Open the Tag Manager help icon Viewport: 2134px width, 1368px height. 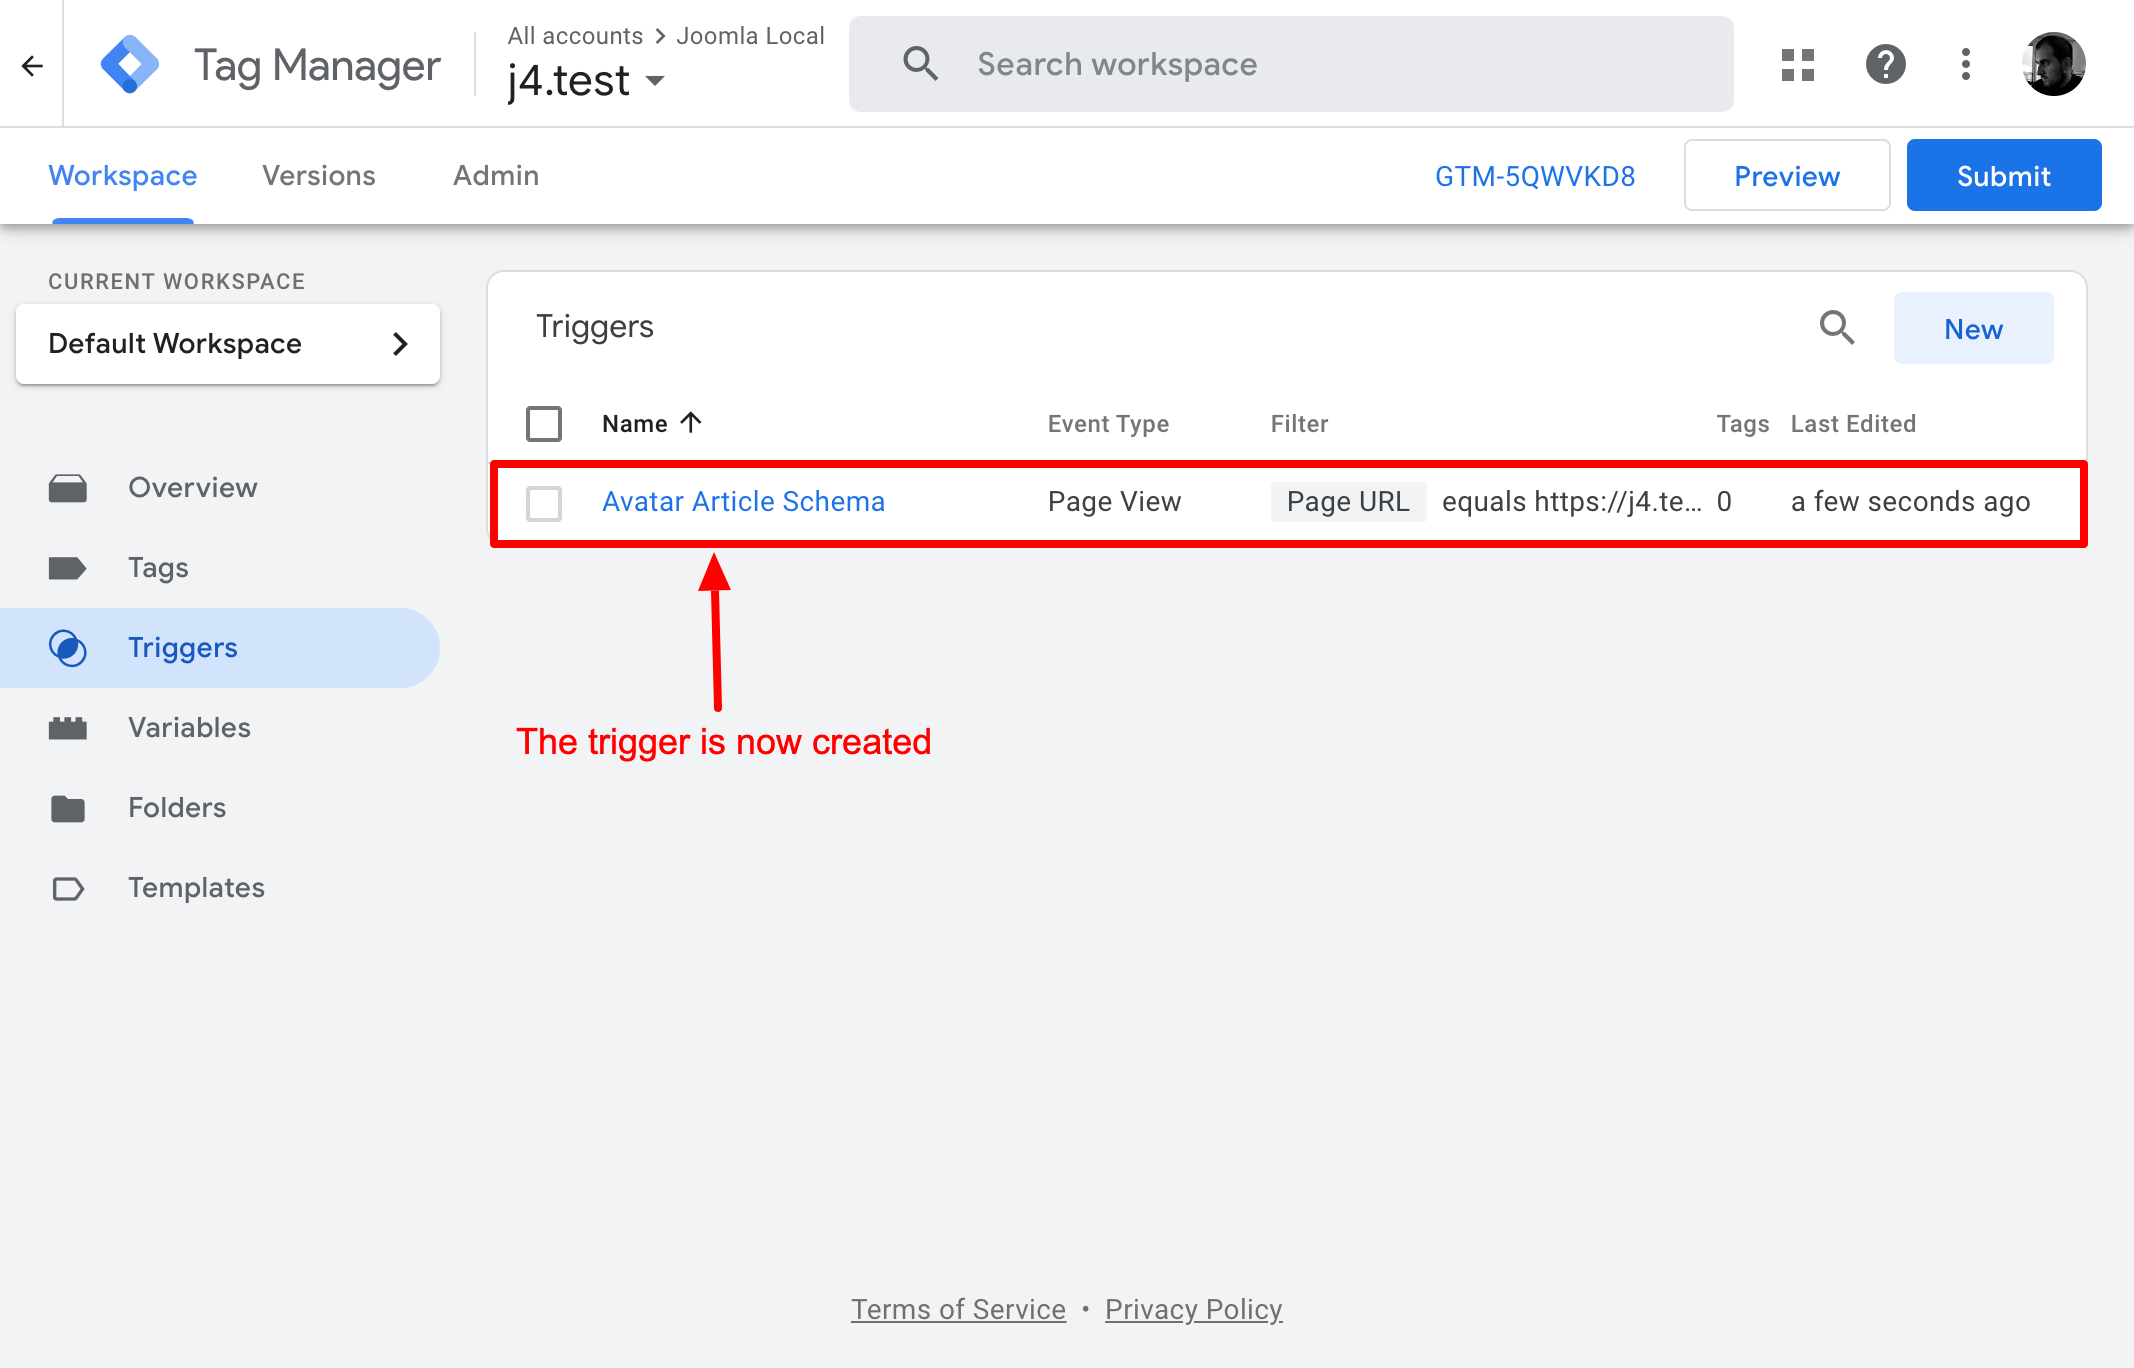[1885, 64]
